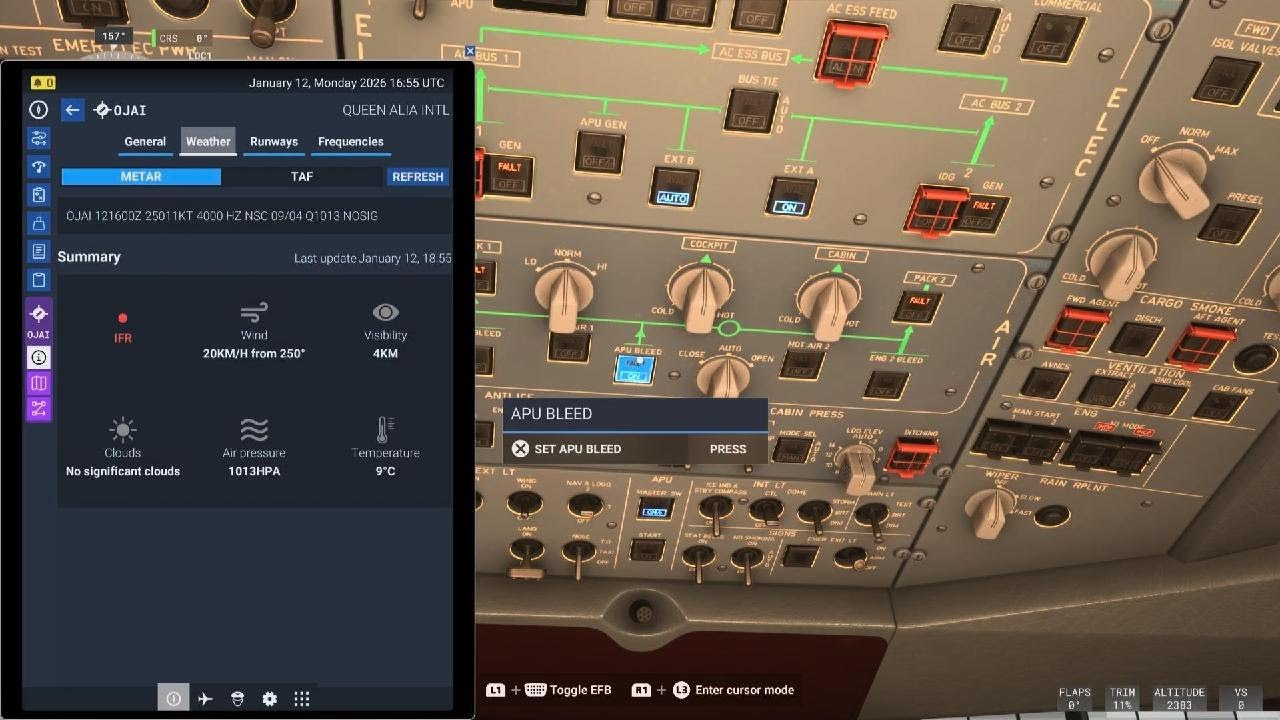Switch to the Runways tab
Screen dimensions: 1280x720
274,142
